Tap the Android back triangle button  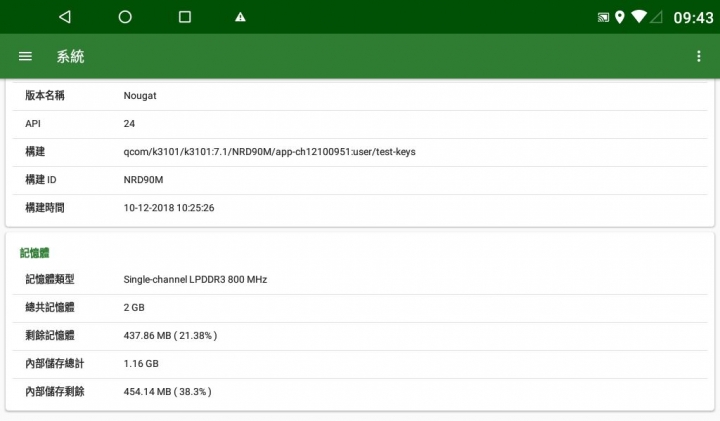click(65, 17)
